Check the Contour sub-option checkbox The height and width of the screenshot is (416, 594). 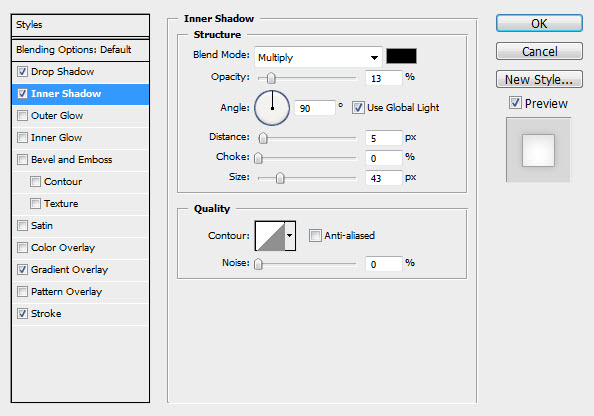point(35,181)
